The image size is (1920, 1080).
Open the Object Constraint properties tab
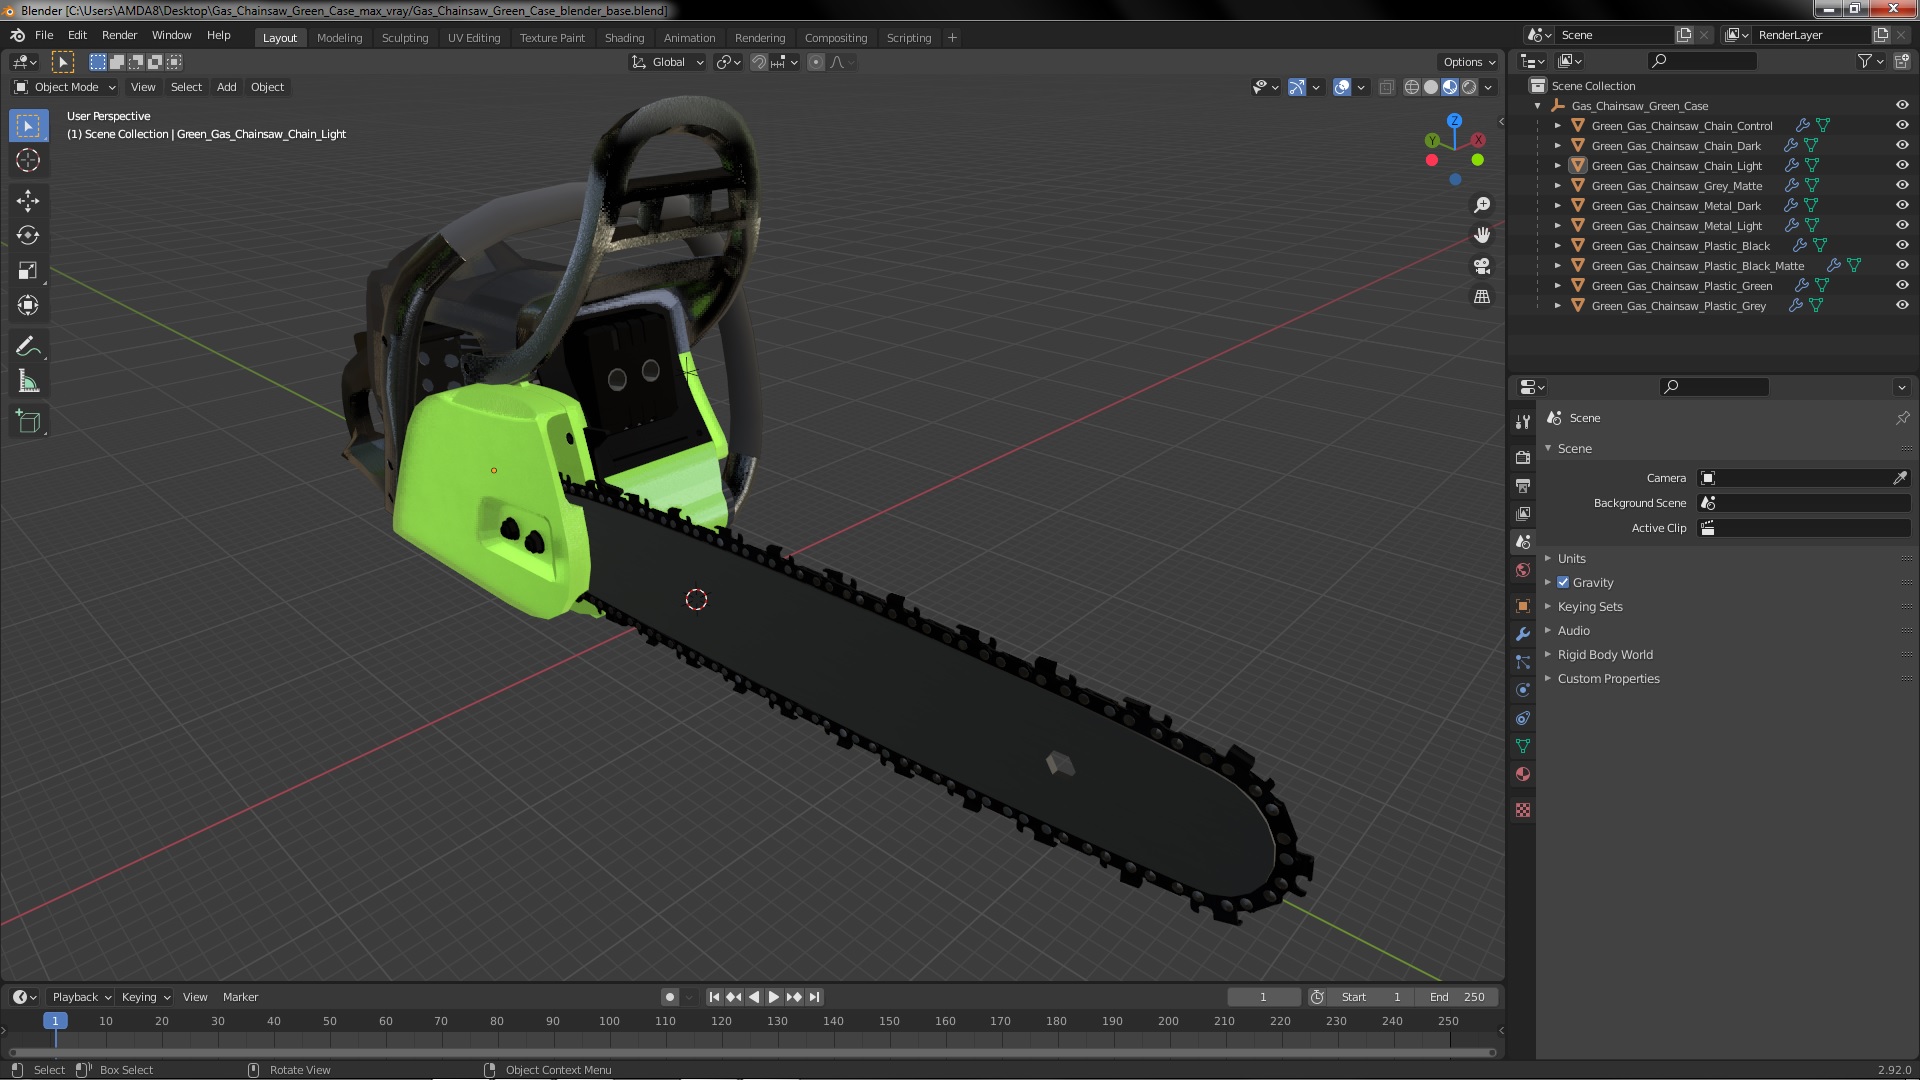tap(1523, 718)
